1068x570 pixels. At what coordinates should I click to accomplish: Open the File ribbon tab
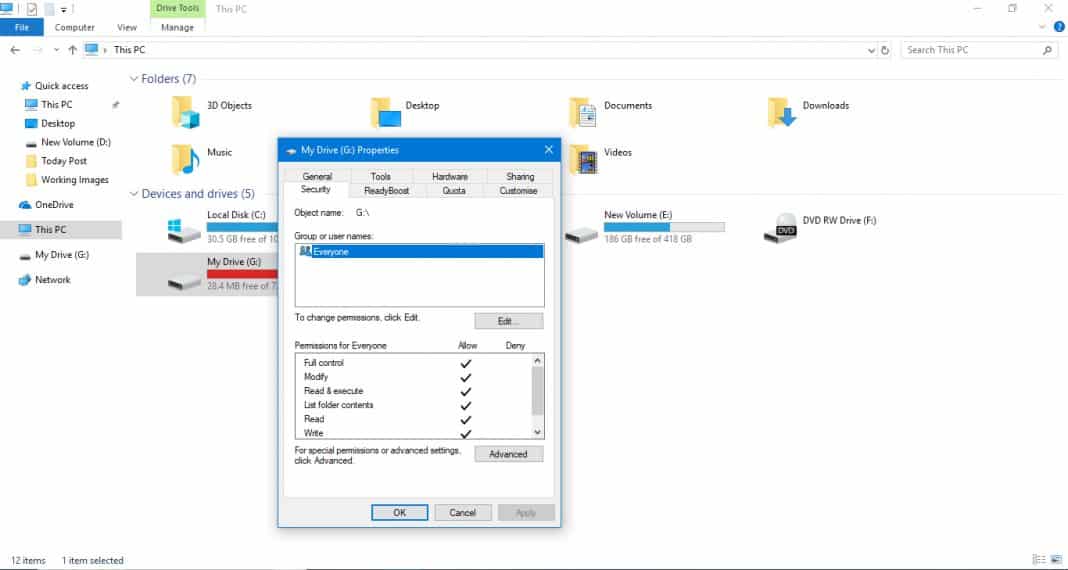[x=22, y=27]
